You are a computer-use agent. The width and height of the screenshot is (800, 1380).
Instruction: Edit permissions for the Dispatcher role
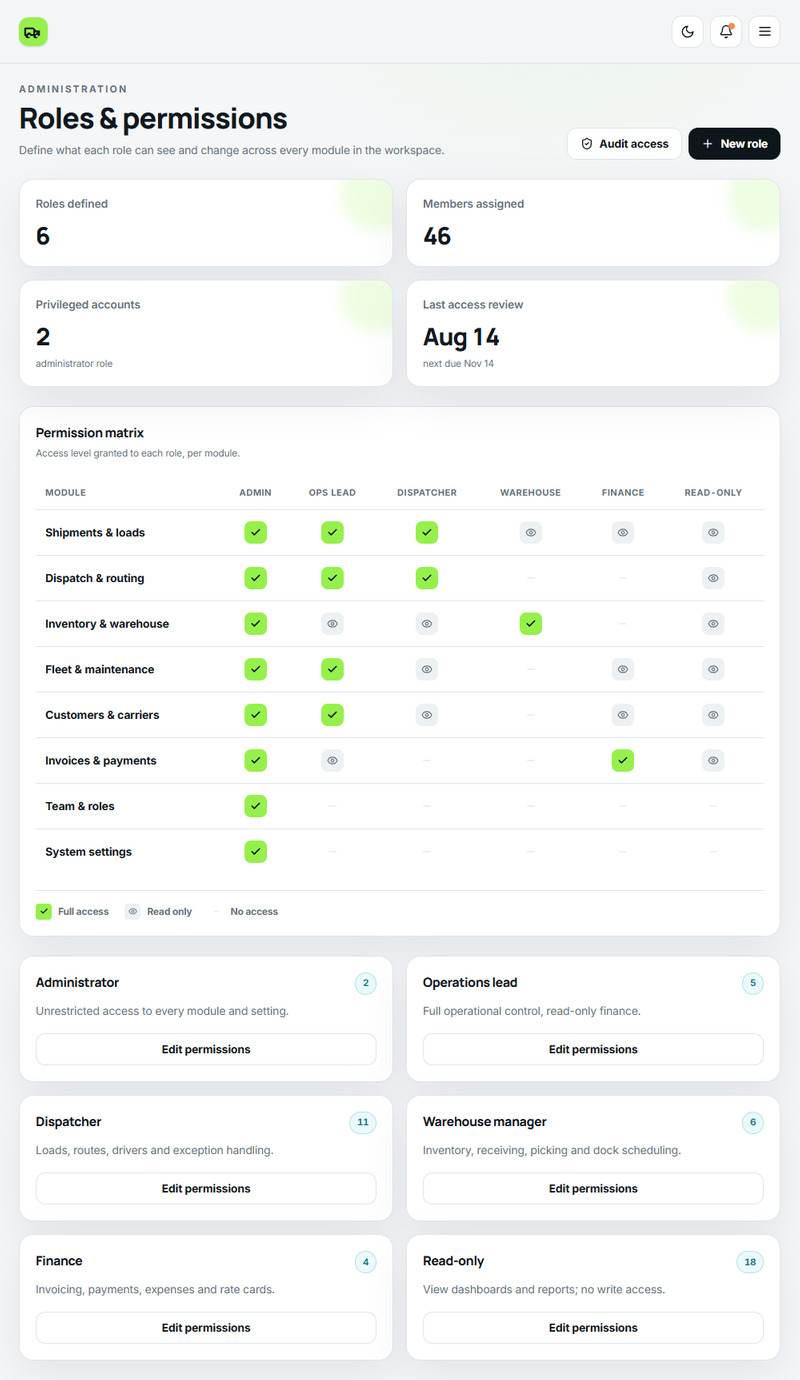[x=206, y=1189]
